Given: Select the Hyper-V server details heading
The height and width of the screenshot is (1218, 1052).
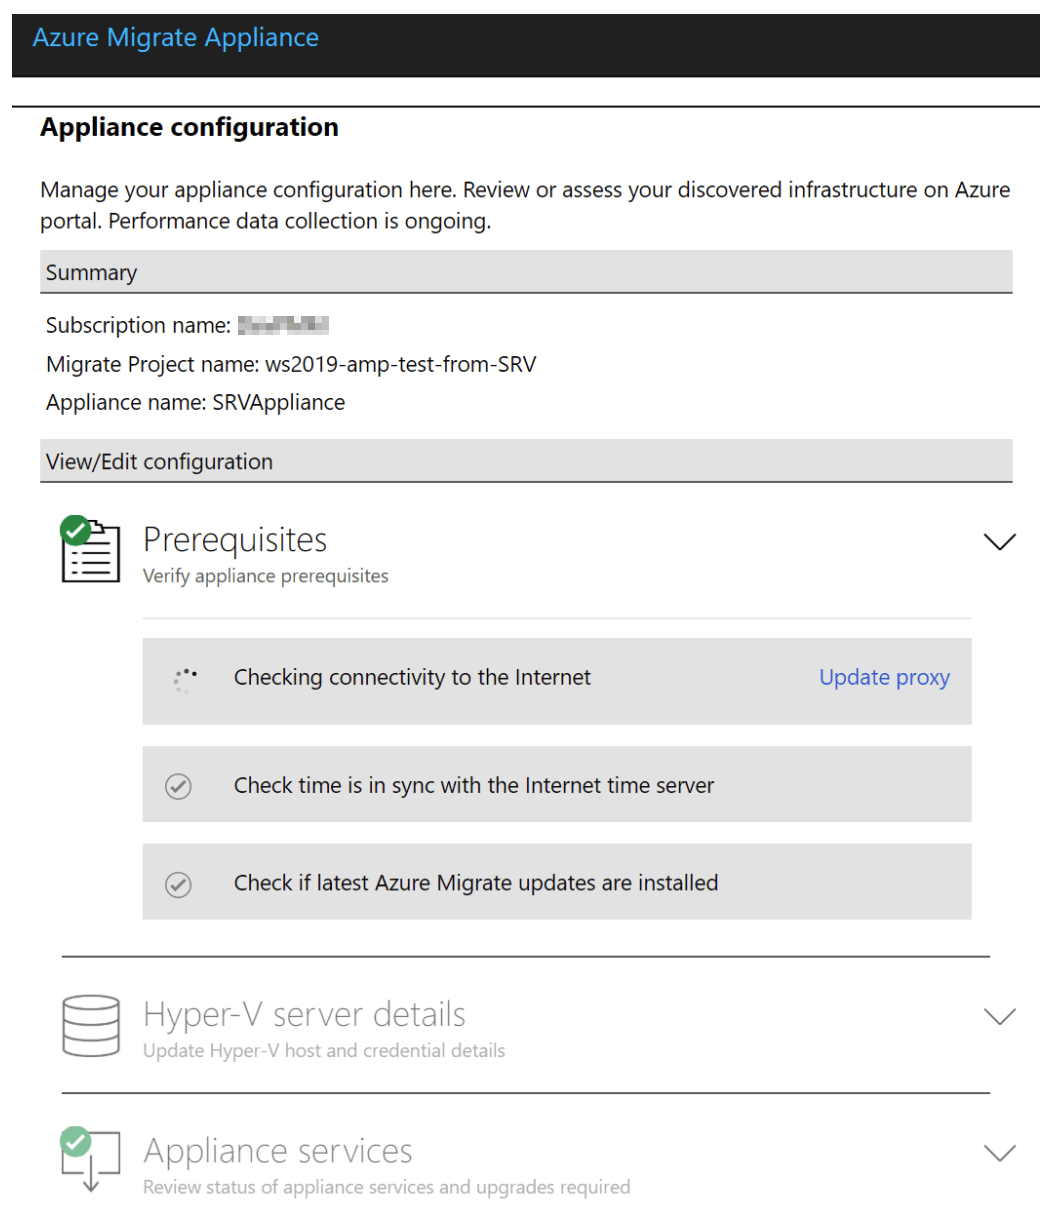Looking at the screenshot, I should coord(305,1014).
